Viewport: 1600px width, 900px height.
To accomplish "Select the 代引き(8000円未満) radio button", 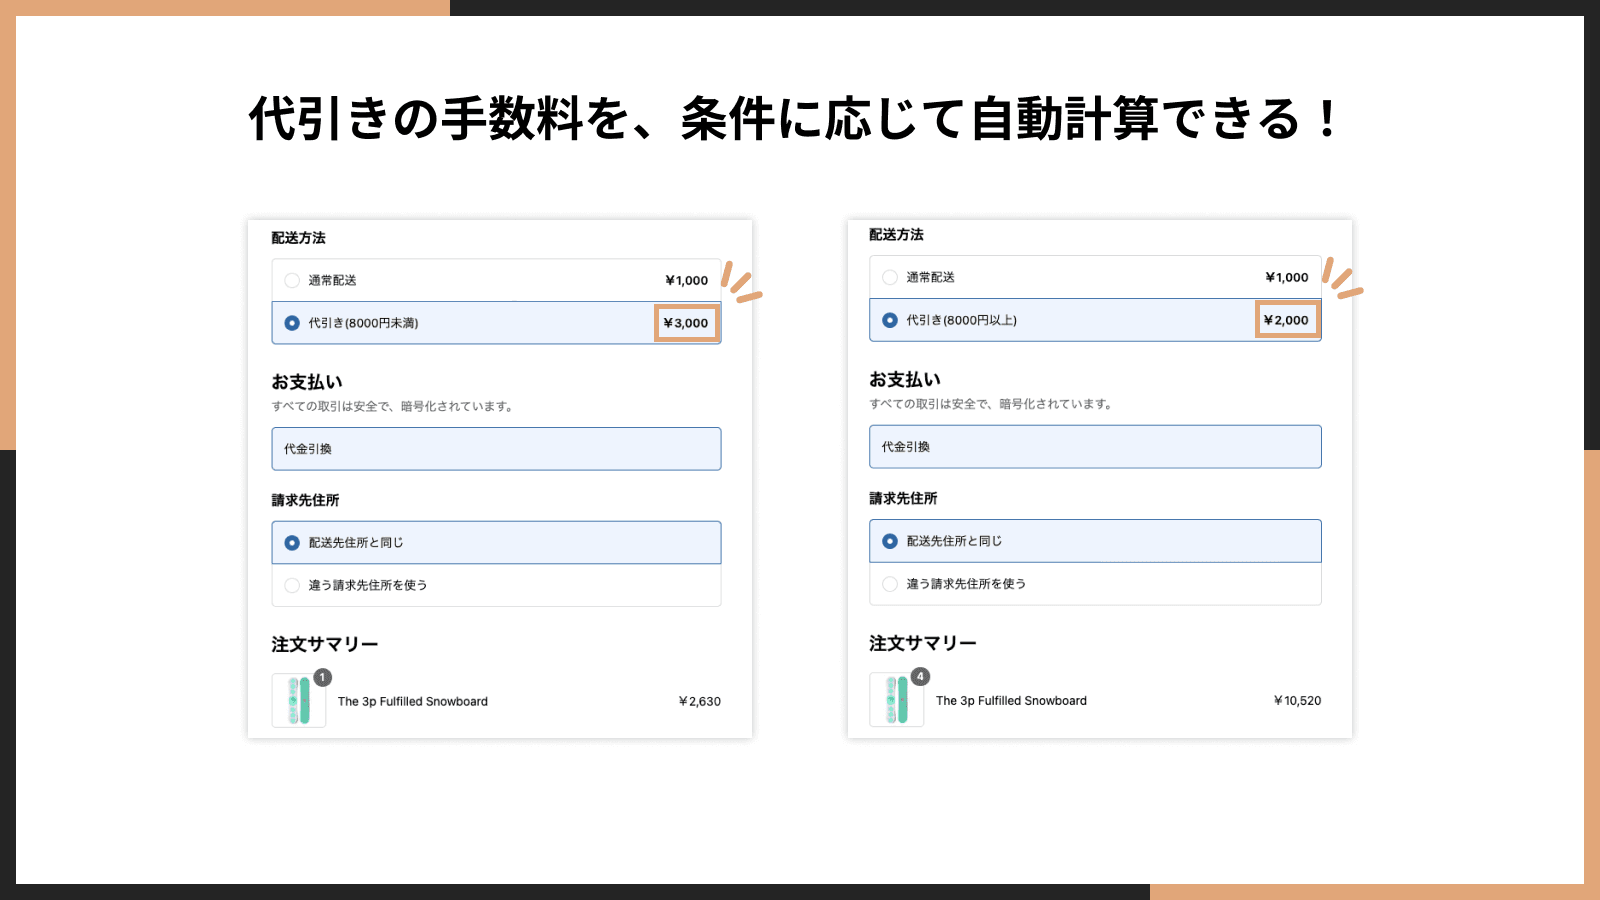I will tap(292, 323).
